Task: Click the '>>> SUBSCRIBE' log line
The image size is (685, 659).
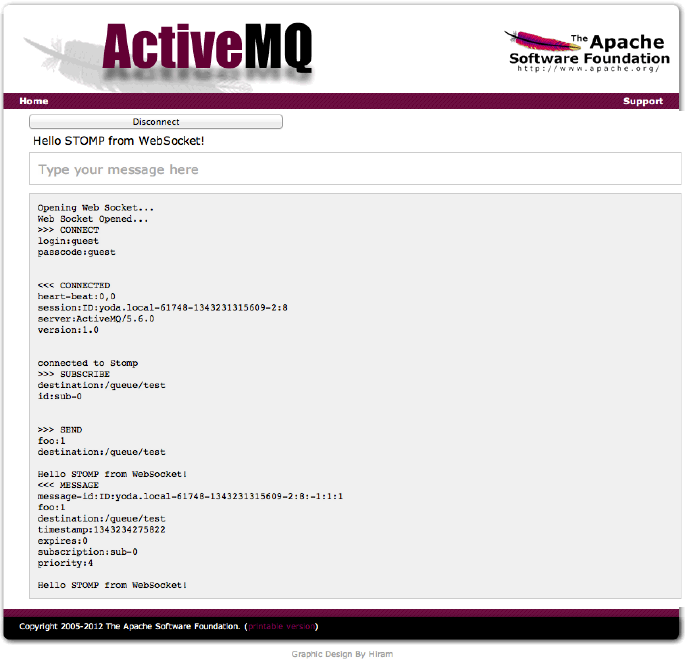Action: tap(73, 374)
